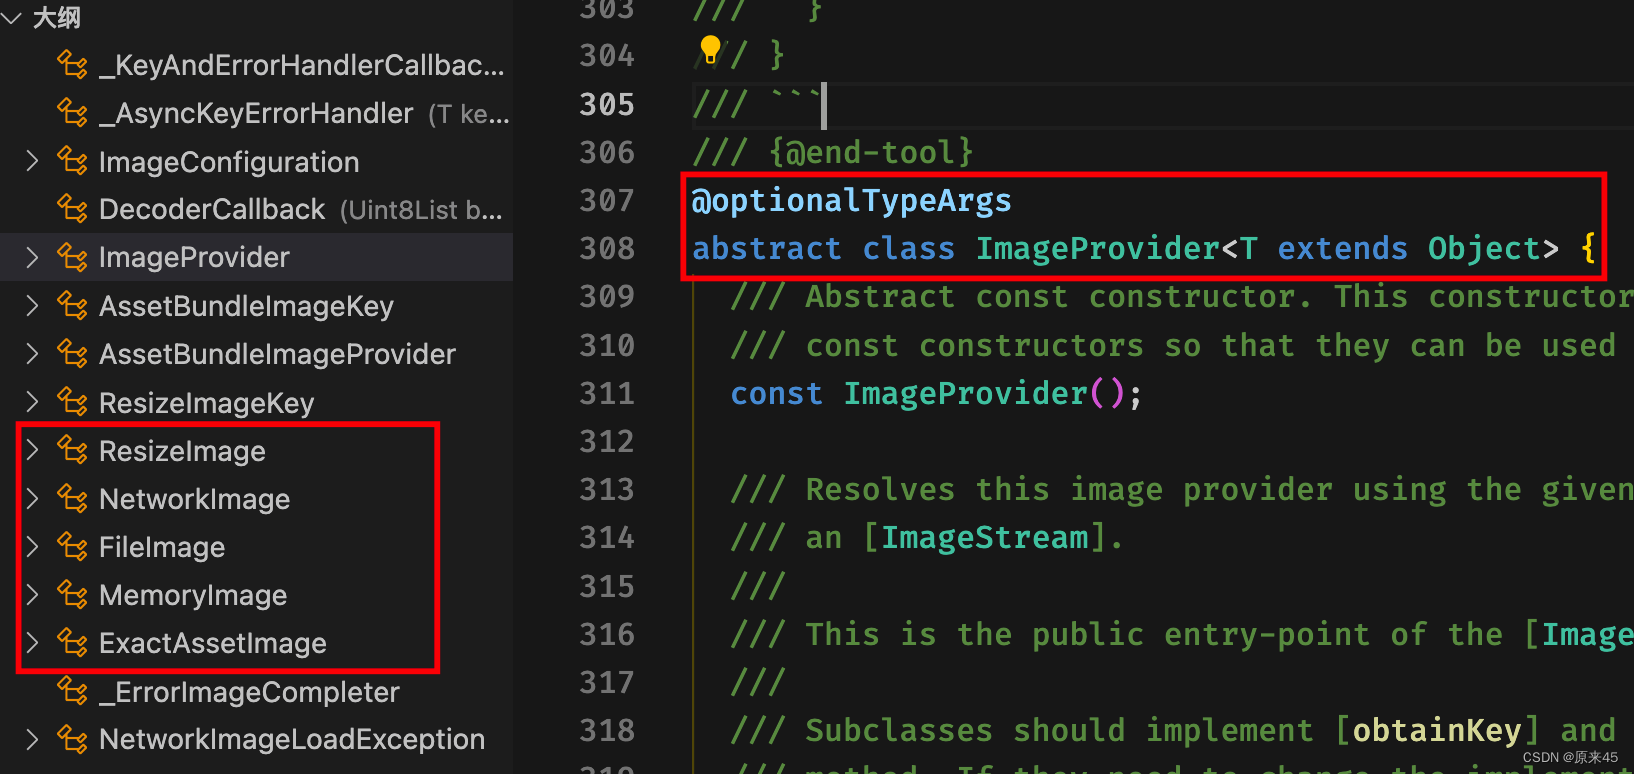The image size is (1634, 774).
Task: Click the 'extends' keyword on line 308
Action: [1342, 249]
